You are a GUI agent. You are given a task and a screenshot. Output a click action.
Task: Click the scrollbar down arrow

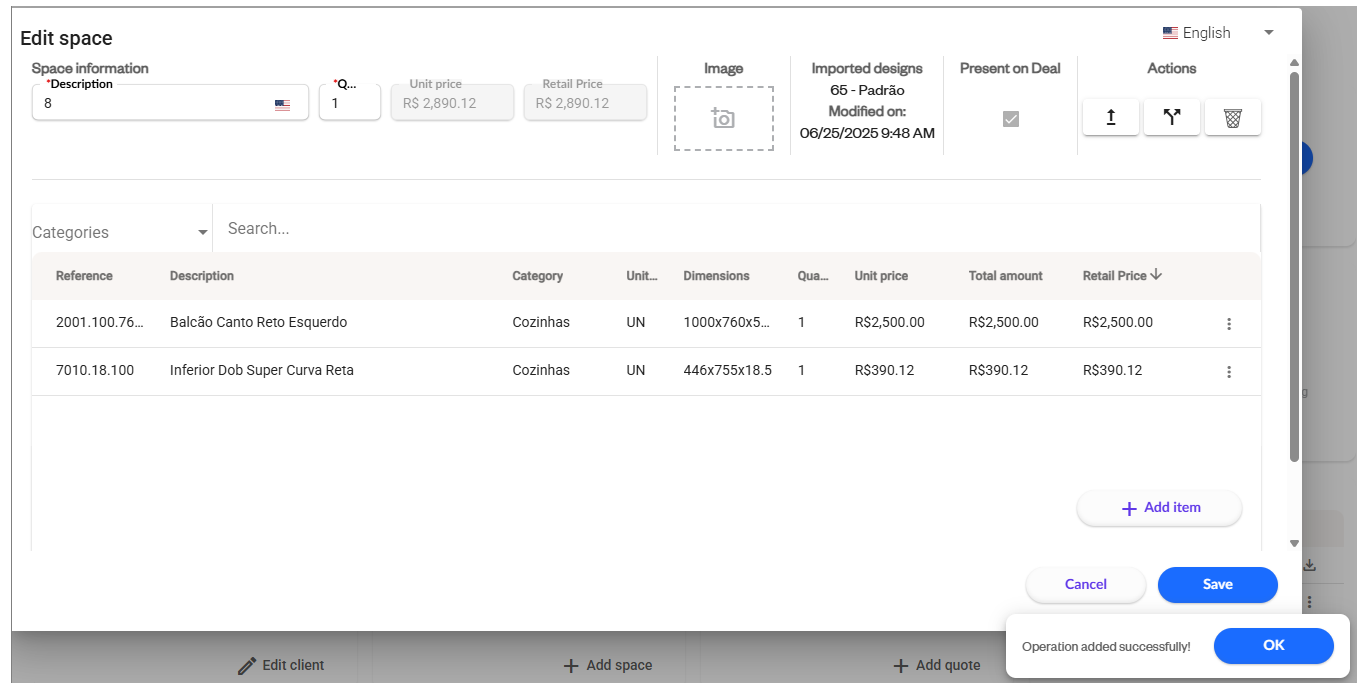pos(1294,544)
